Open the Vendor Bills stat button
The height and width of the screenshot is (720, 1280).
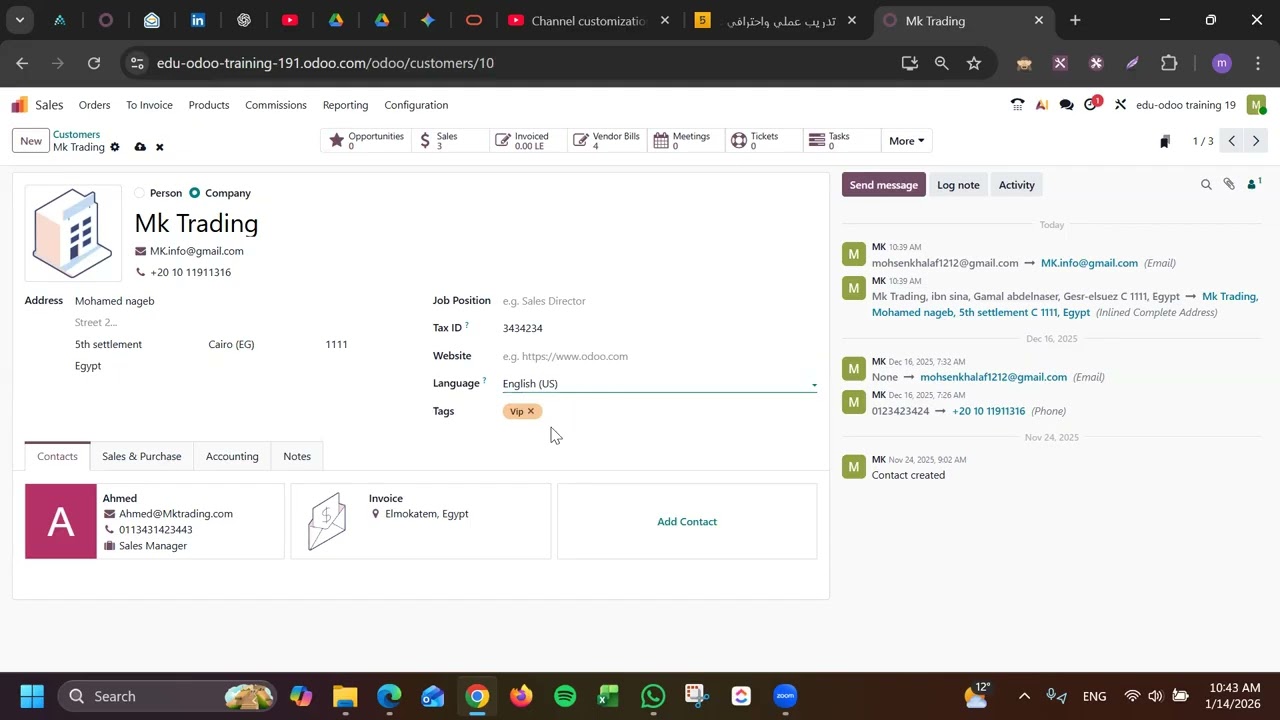608,141
